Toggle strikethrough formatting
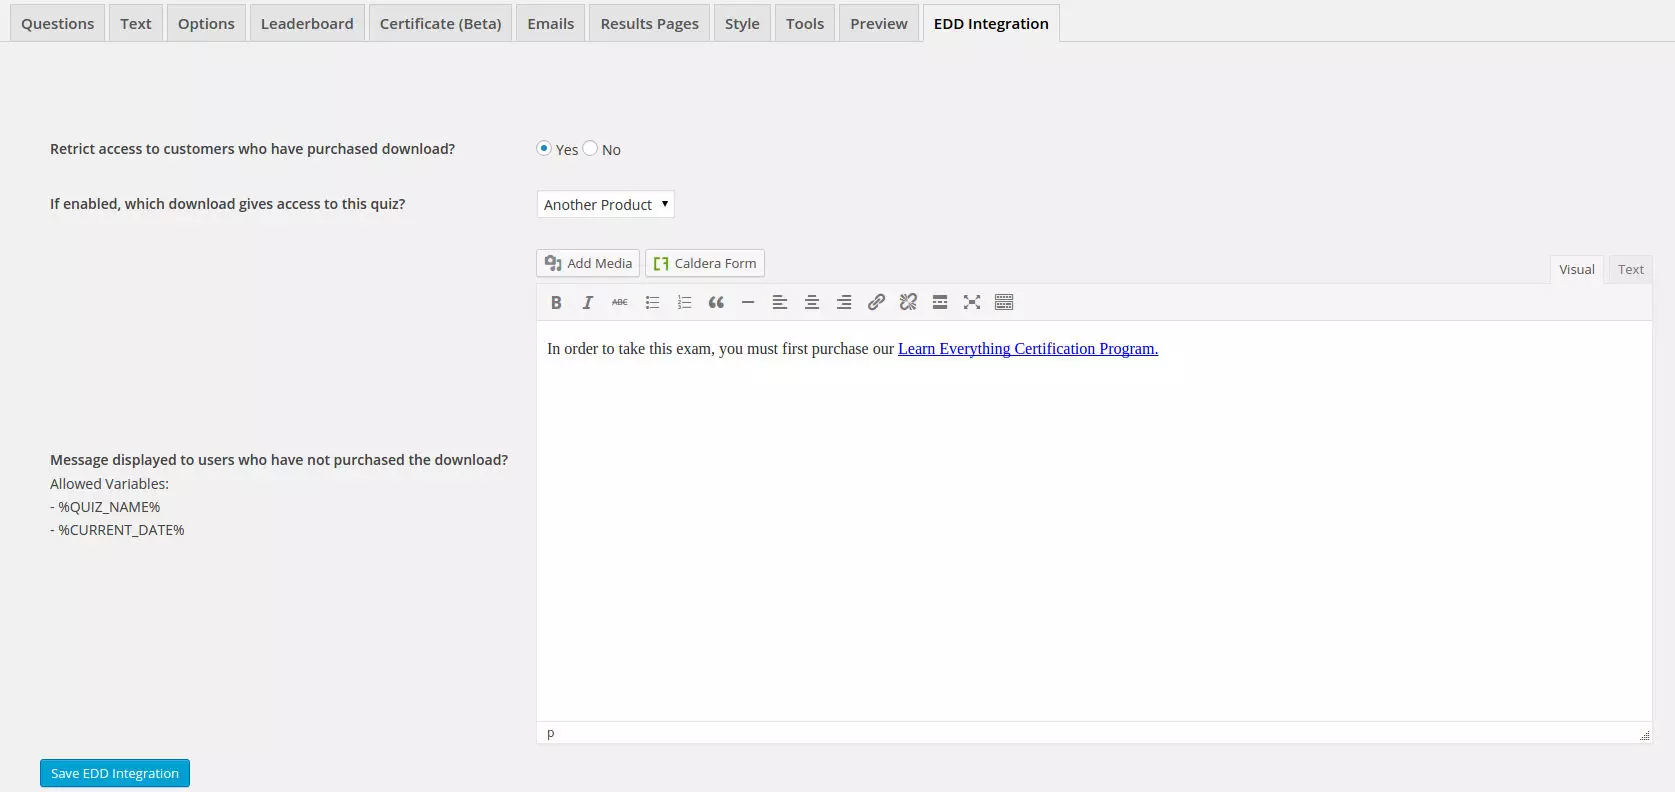 [620, 302]
